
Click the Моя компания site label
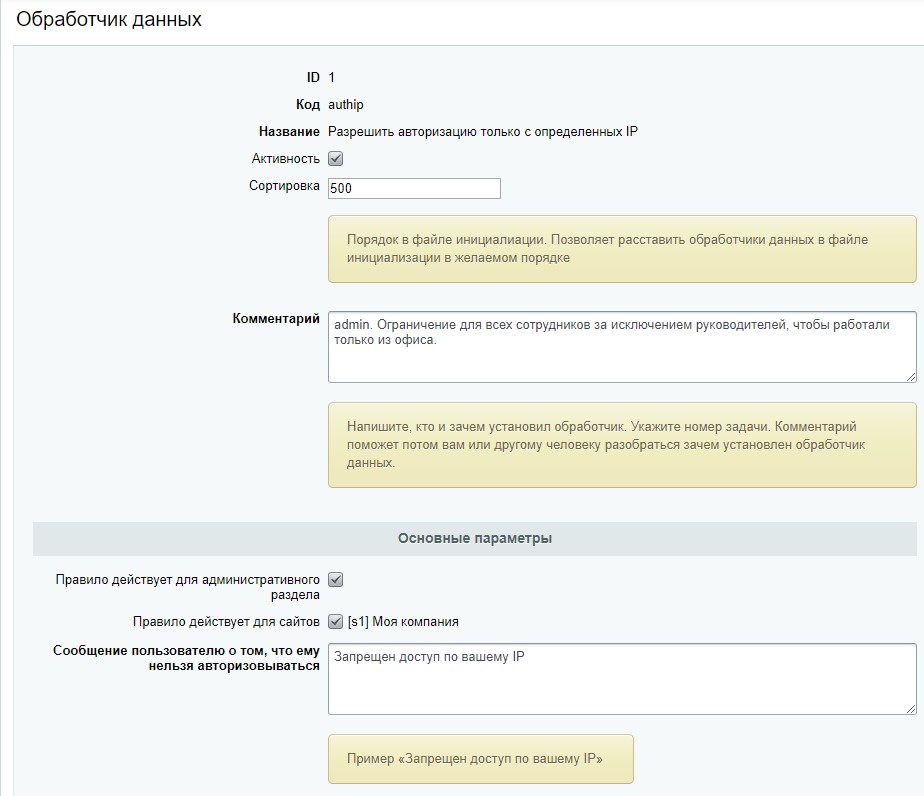(x=403, y=622)
